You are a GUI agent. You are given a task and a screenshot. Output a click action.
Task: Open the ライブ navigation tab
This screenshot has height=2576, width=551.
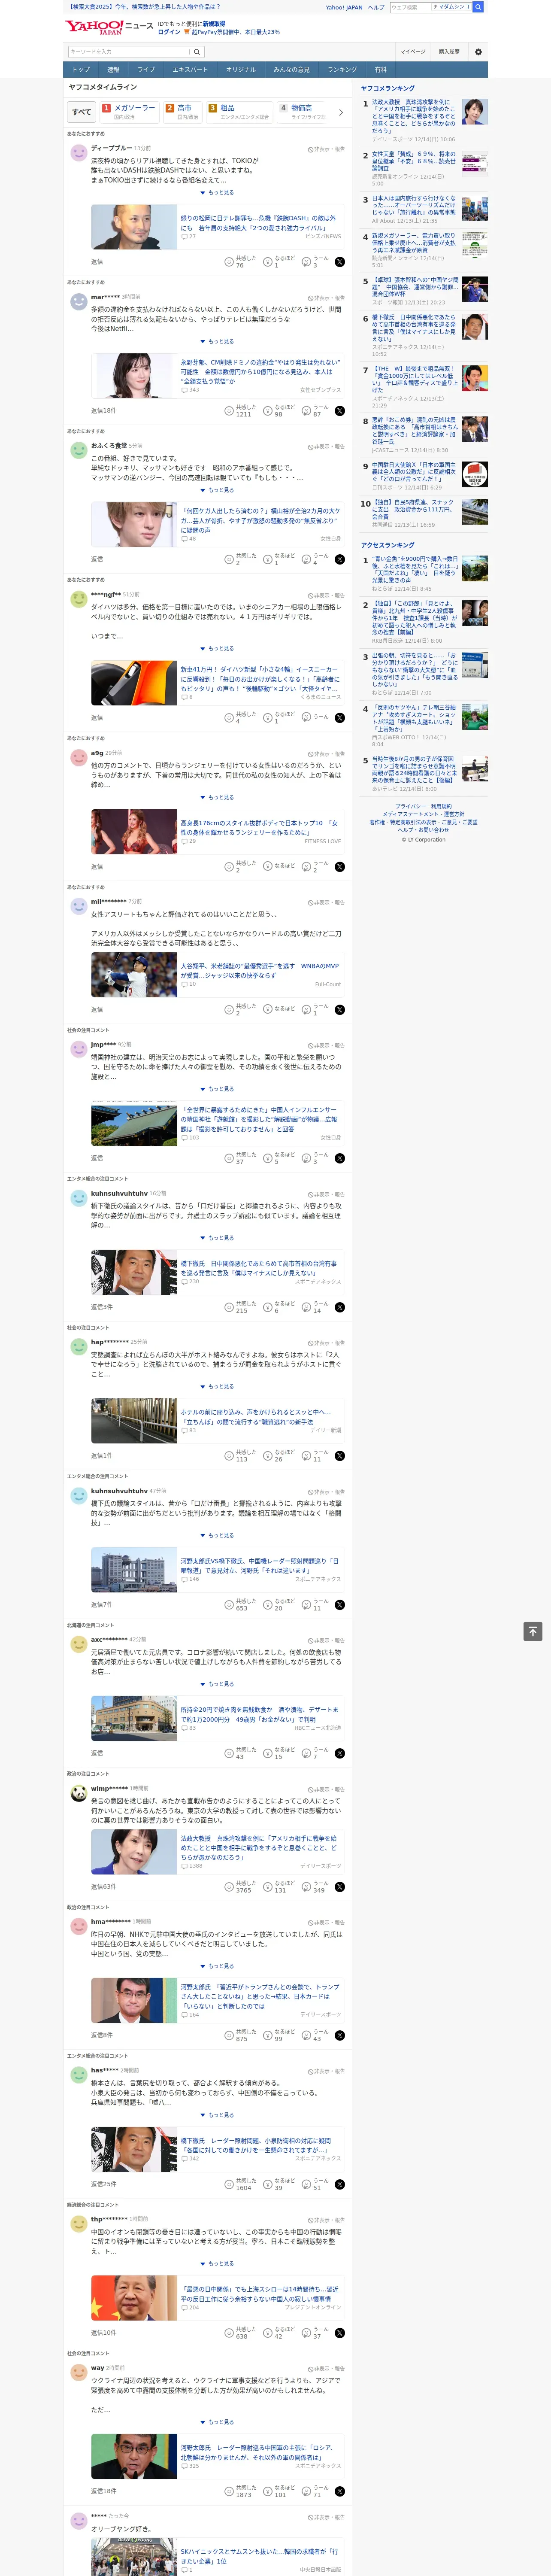pos(146,70)
